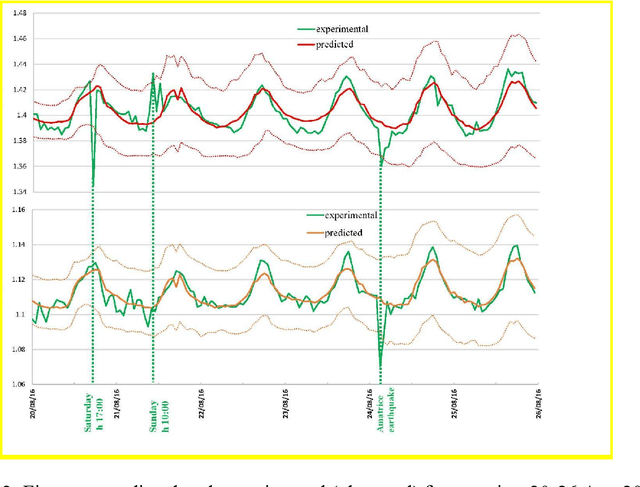
Task: Click the 1.06 value on bottom y-axis
Action: click(x=18, y=384)
